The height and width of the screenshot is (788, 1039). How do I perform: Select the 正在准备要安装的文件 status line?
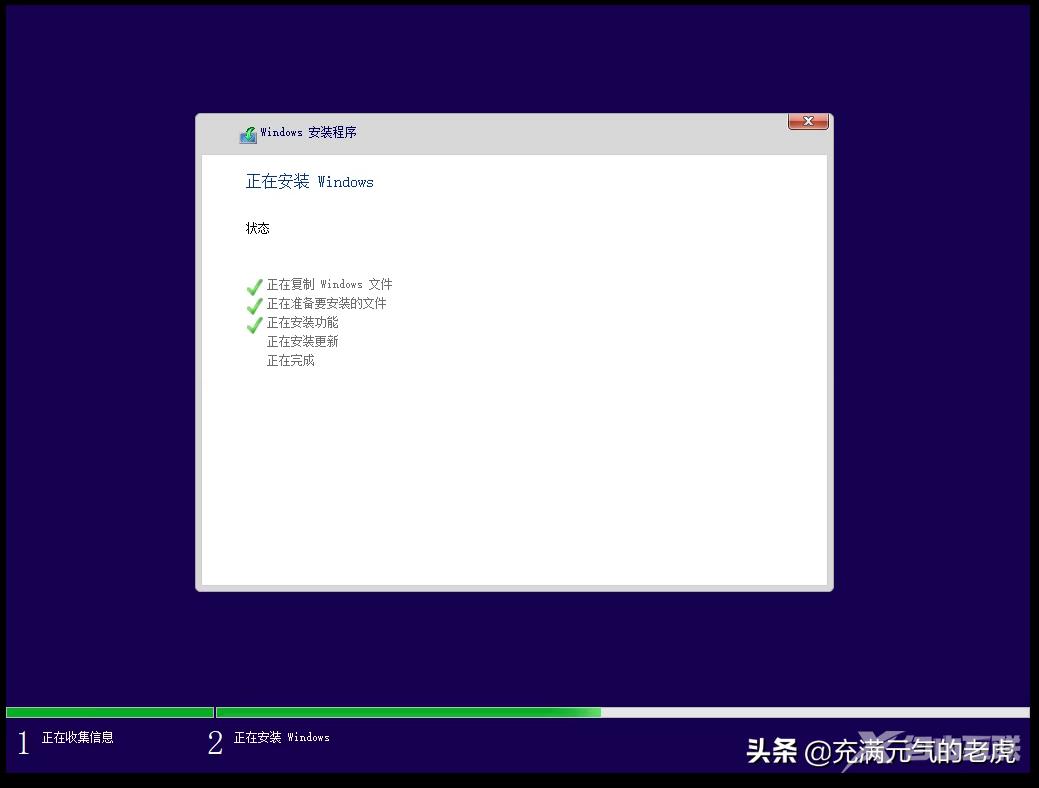tap(326, 304)
